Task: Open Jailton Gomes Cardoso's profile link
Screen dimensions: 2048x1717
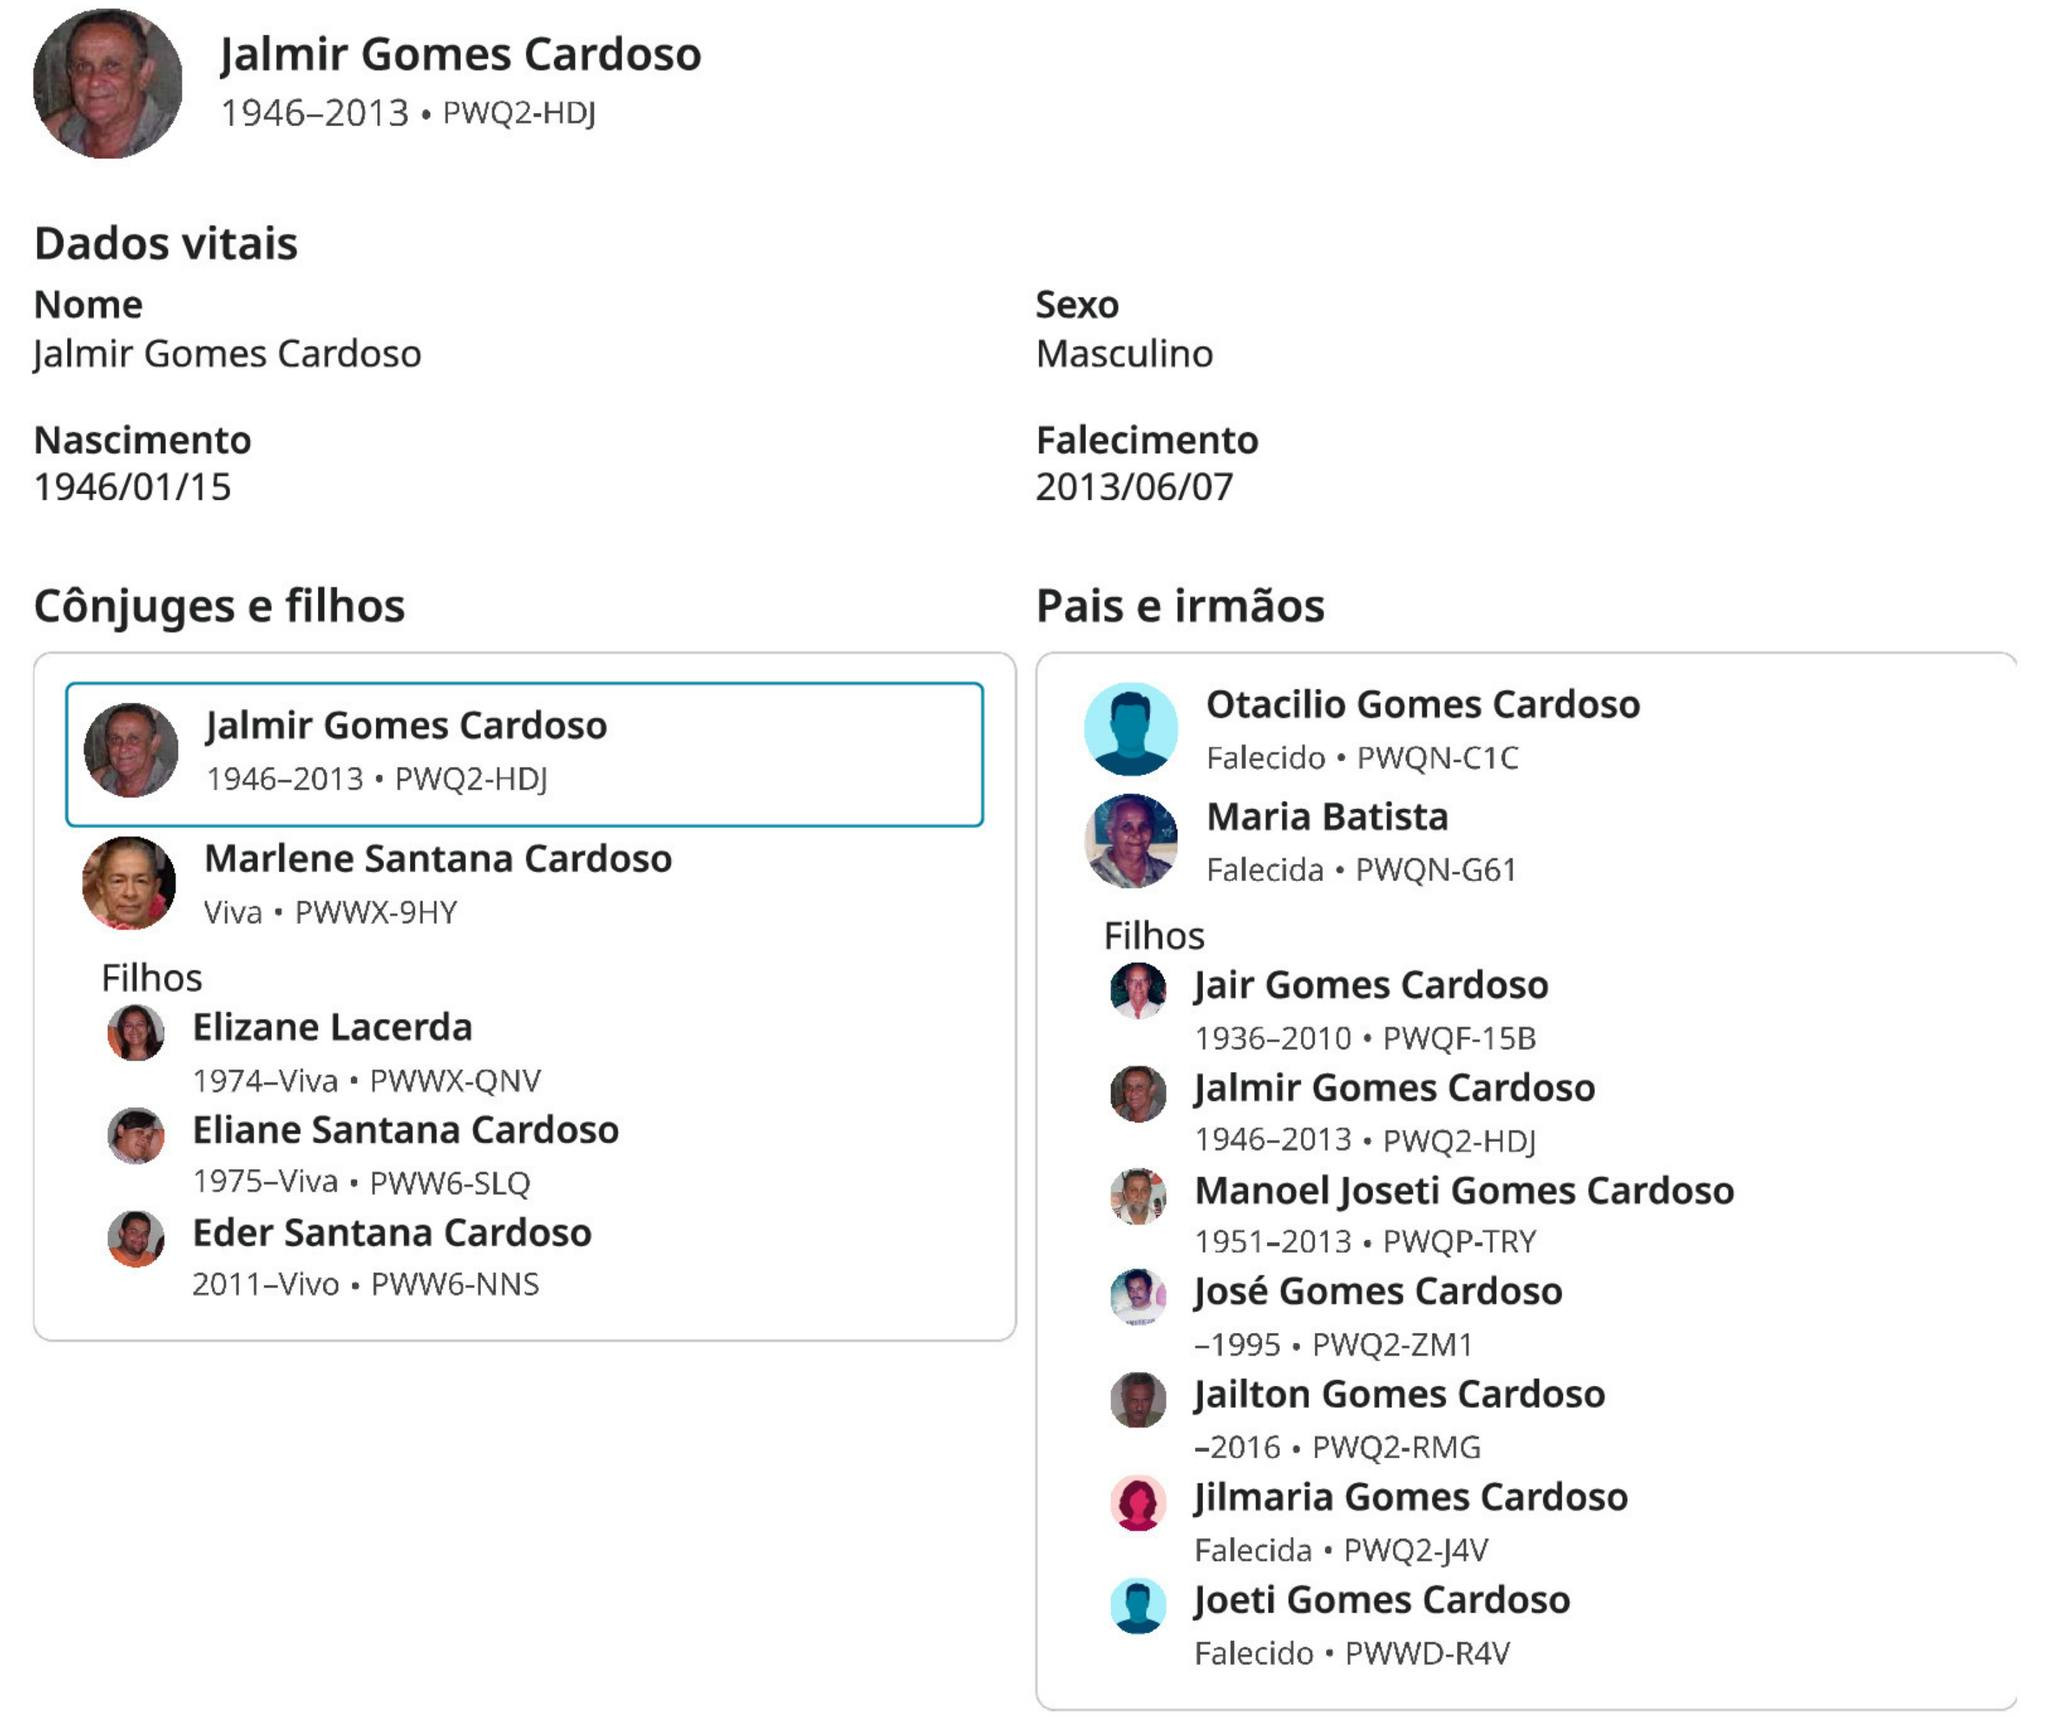Action: click(x=1399, y=1394)
